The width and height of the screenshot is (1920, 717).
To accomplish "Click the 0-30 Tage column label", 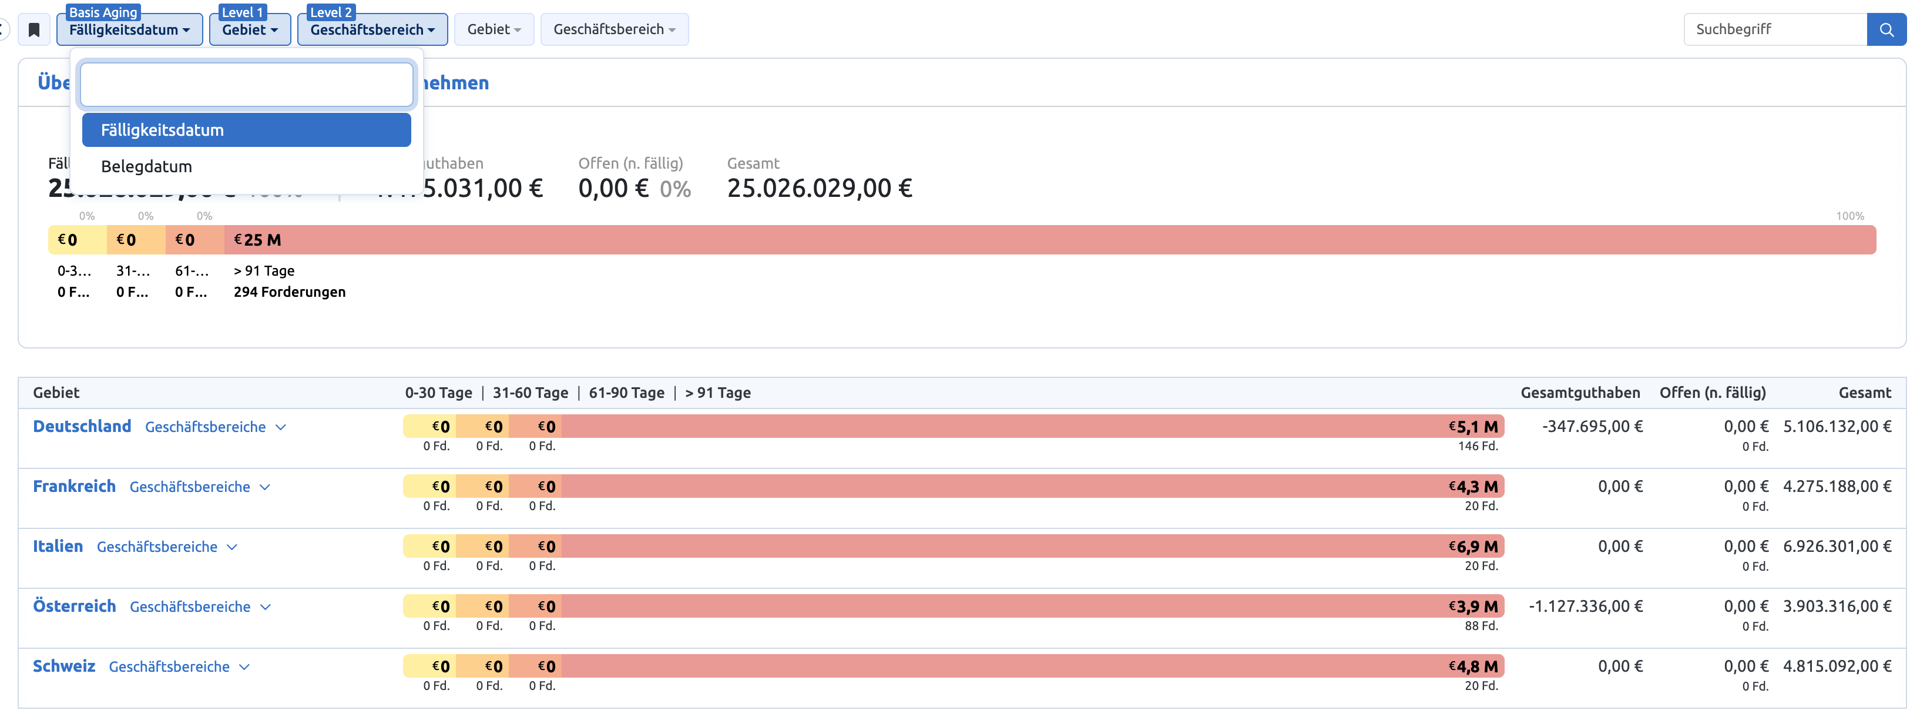I will coord(438,393).
